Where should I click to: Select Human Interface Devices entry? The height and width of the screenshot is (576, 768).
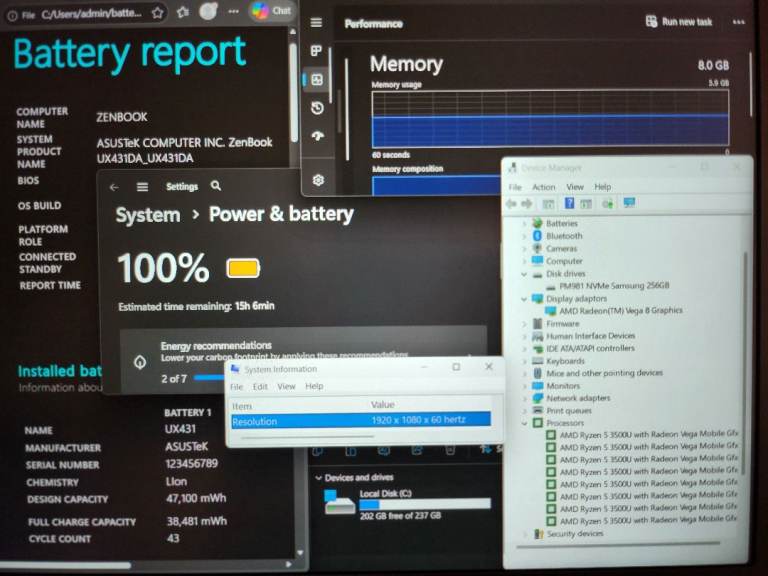590,336
